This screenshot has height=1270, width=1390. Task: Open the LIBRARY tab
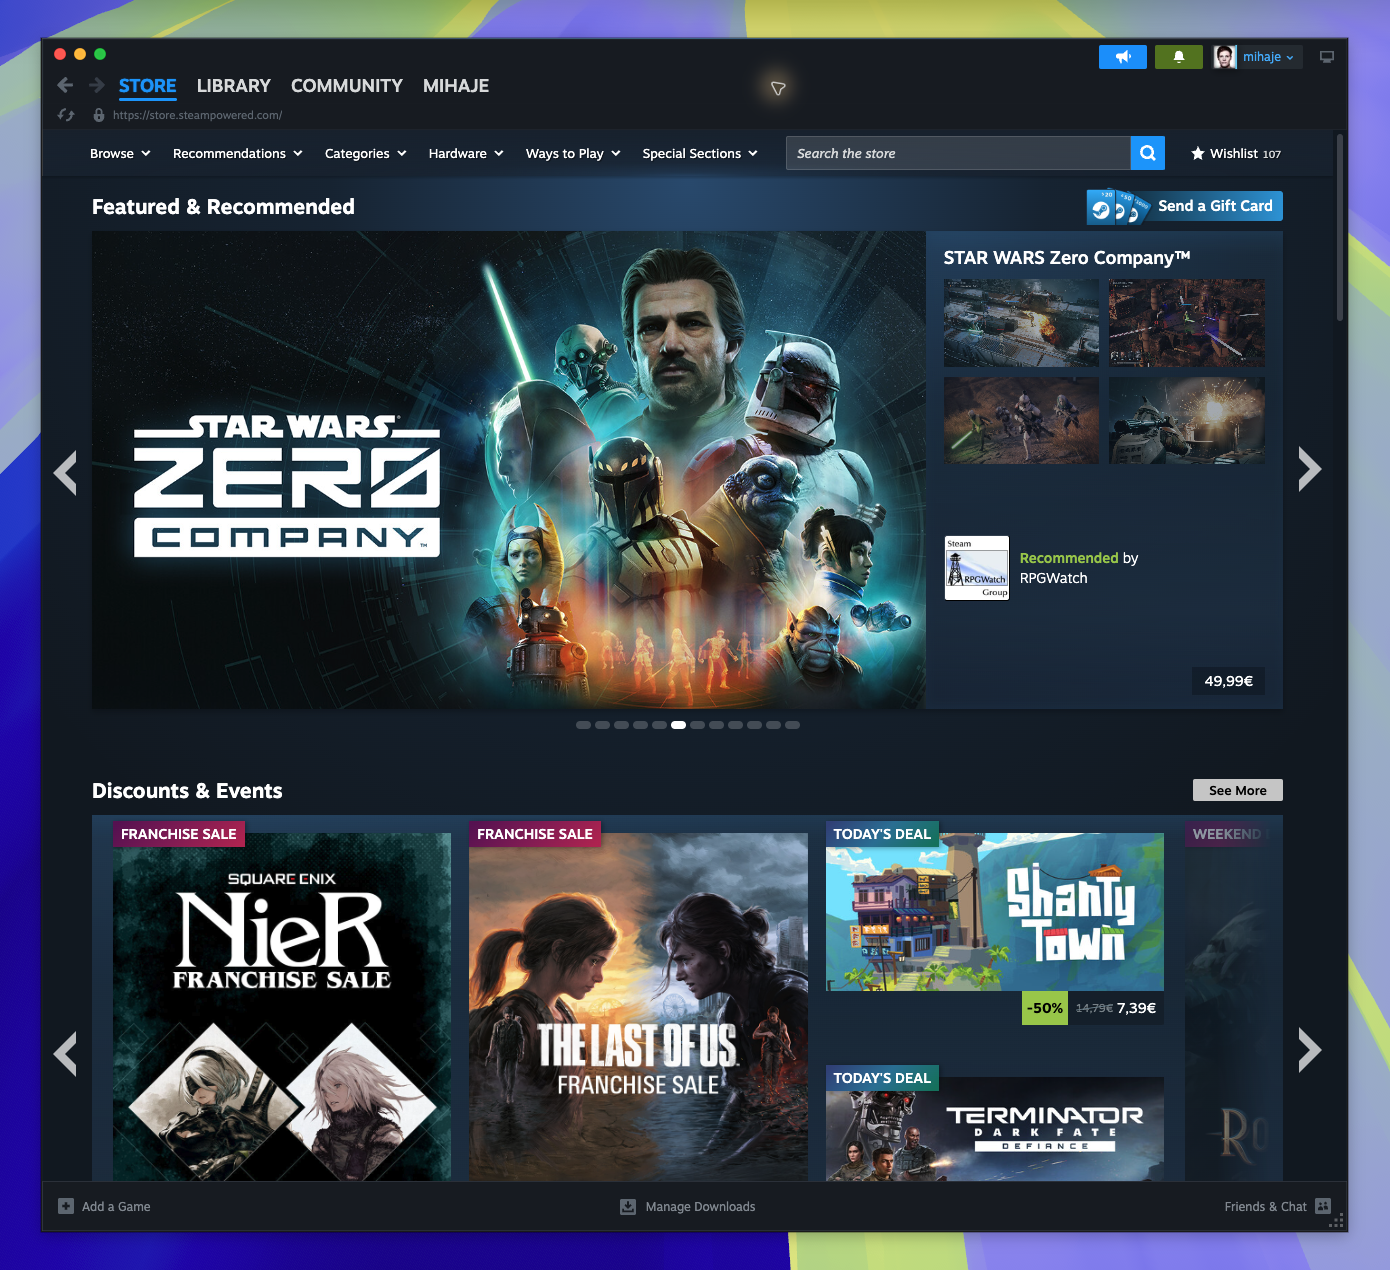[234, 86]
